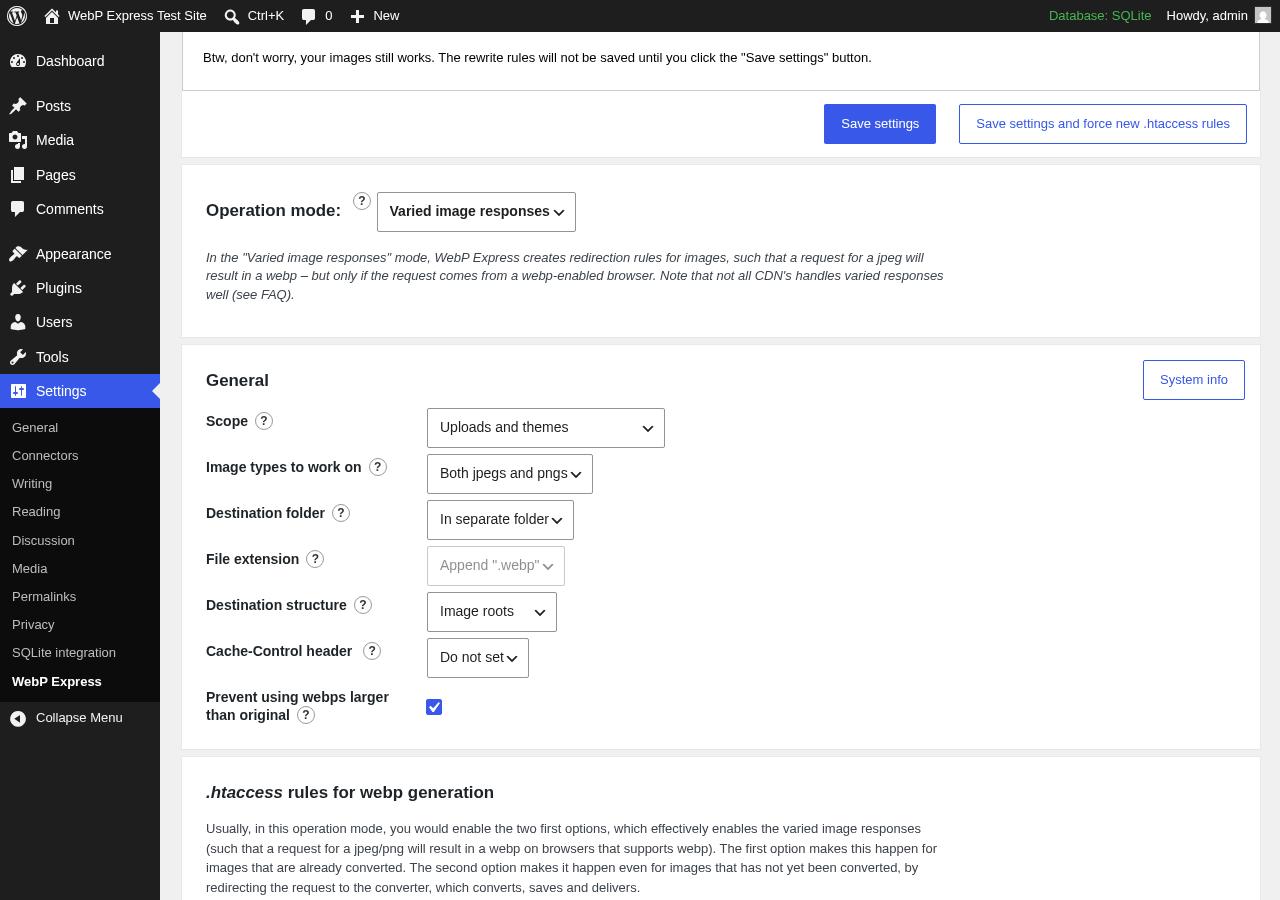1280x900 pixels.
Task: Click the Media library icon in sidebar
Action: tap(18, 140)
